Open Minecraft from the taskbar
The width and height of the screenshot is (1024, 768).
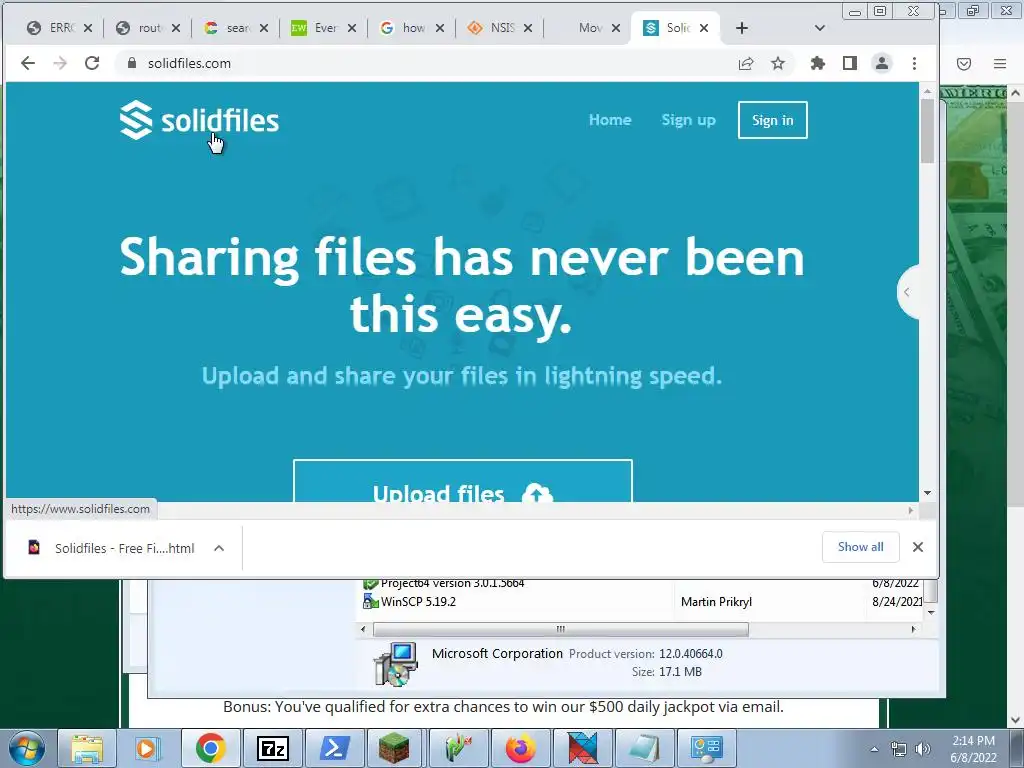pyautogui.click(x=394, y=748)
